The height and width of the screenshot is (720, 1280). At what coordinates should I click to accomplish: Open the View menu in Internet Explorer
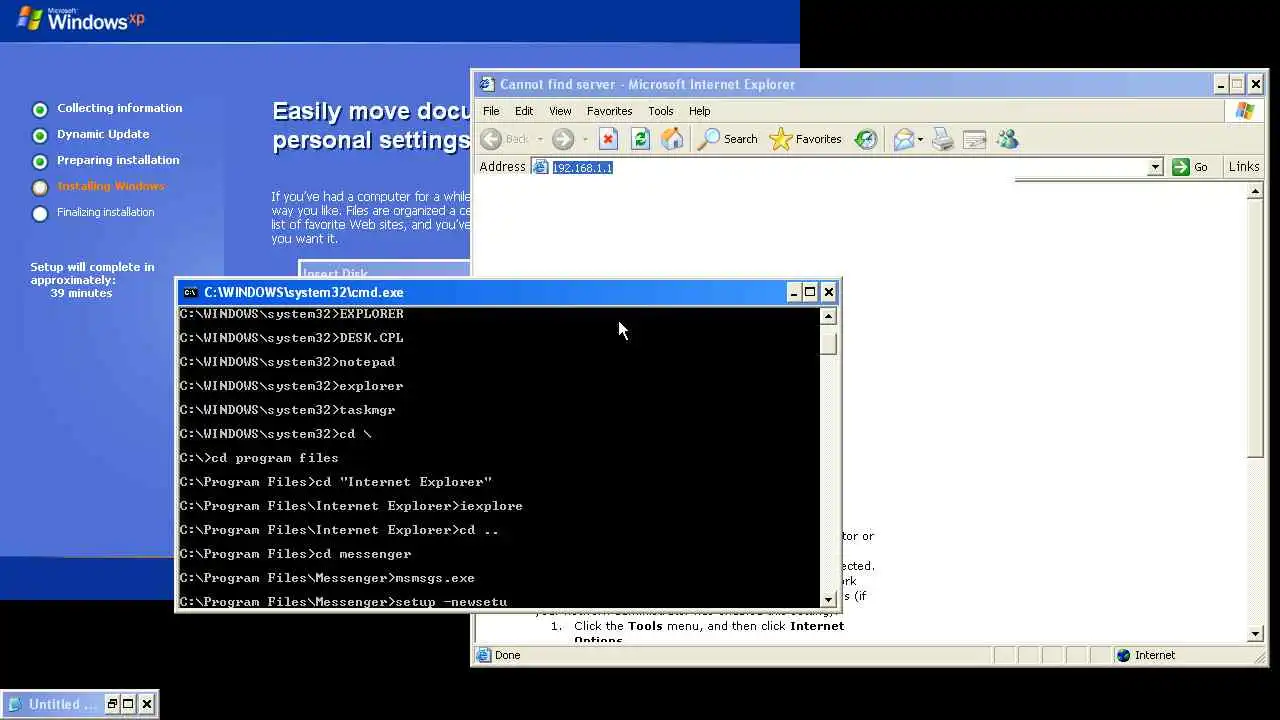pyautogui.click(x=560, y=111)
